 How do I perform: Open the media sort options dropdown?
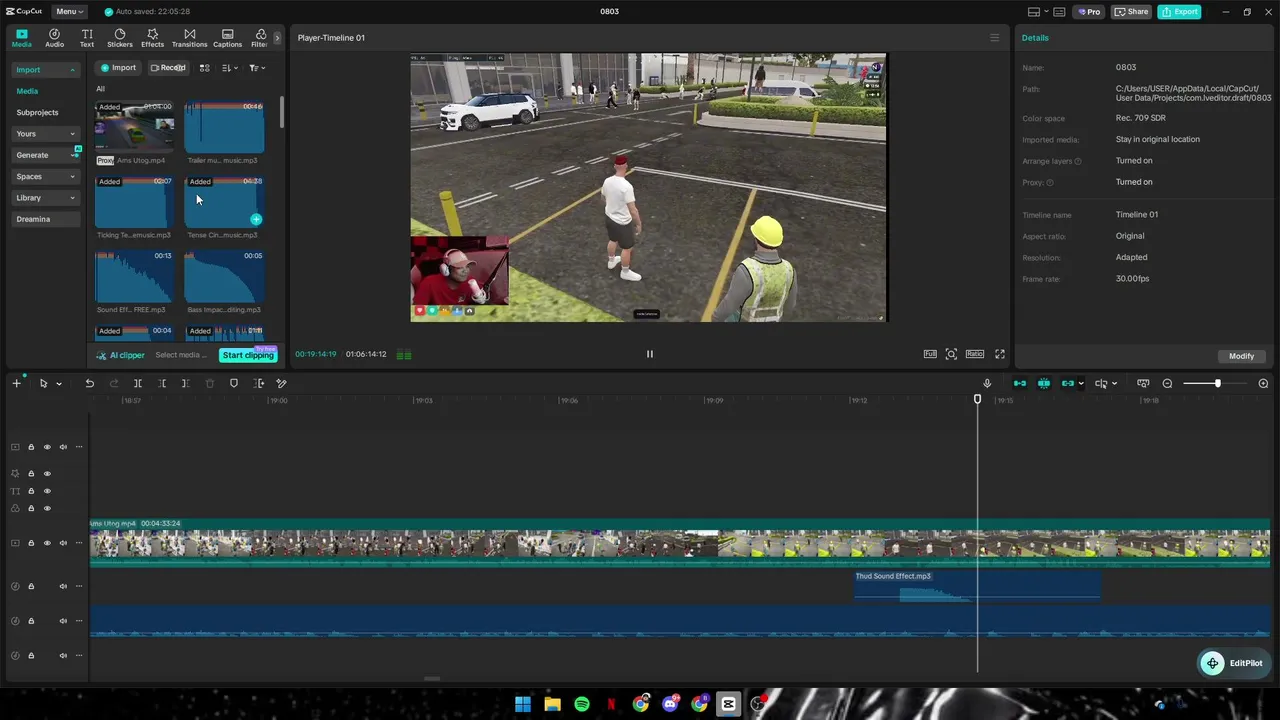click(x=230, y=68)
